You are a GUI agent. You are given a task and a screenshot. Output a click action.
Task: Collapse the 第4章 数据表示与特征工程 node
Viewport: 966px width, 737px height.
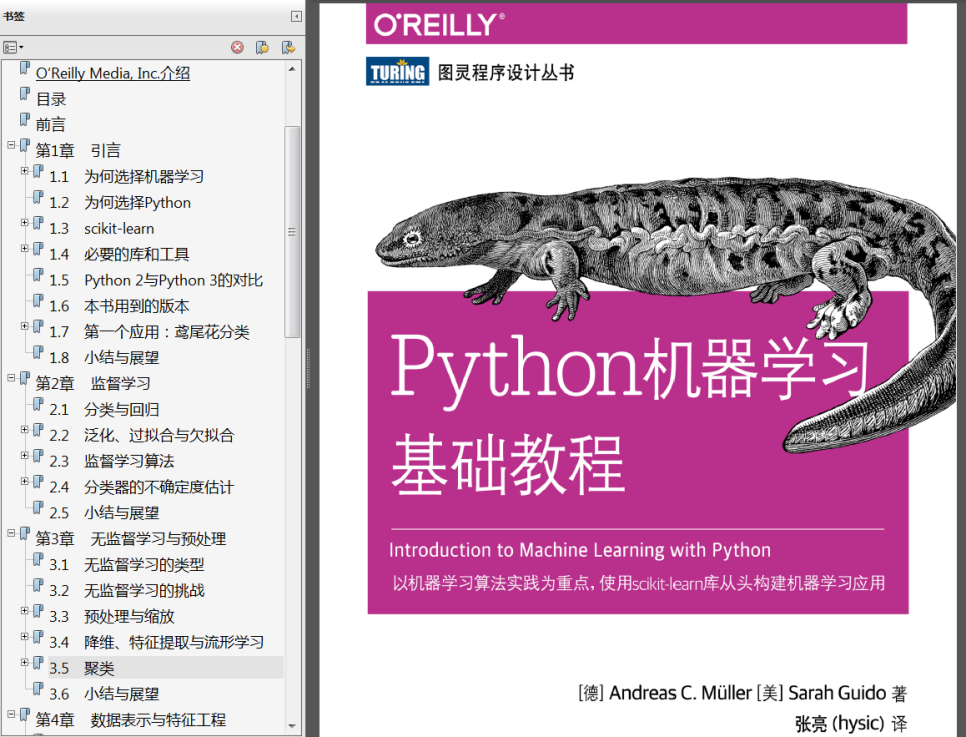[x=11, y=715]
